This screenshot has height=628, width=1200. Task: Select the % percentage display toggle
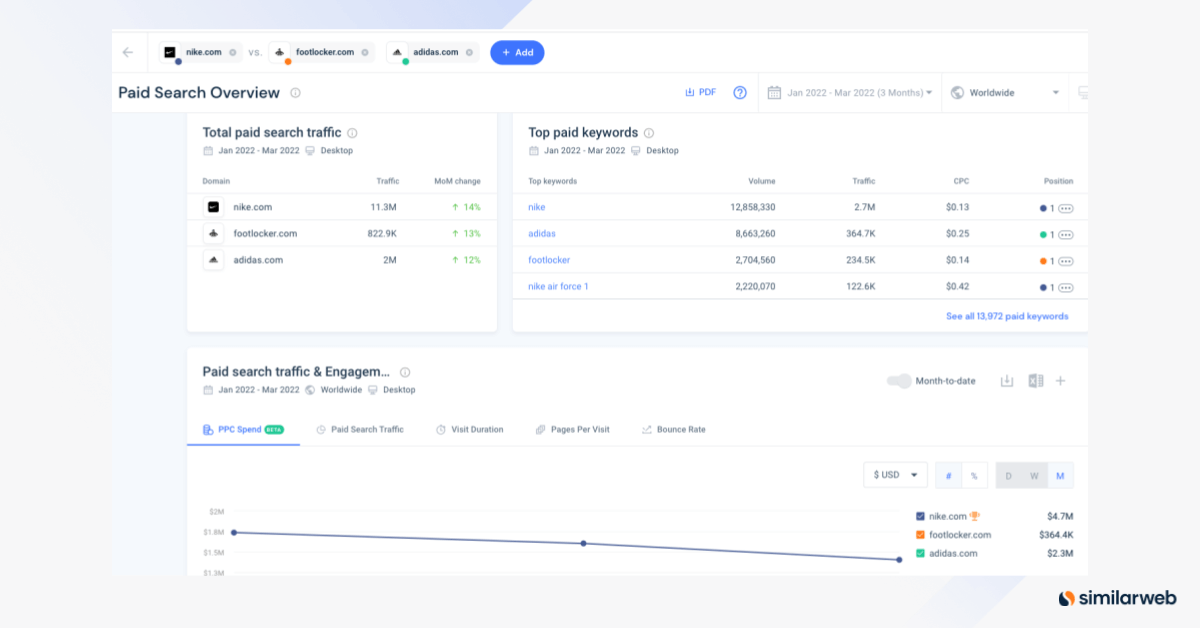(x=974, y=475)
